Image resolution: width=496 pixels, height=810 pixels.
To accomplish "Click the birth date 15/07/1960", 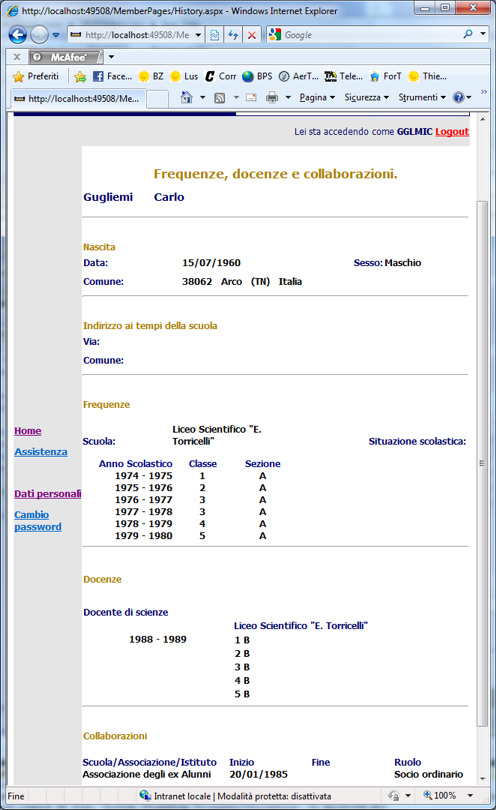I will [211, 263].
